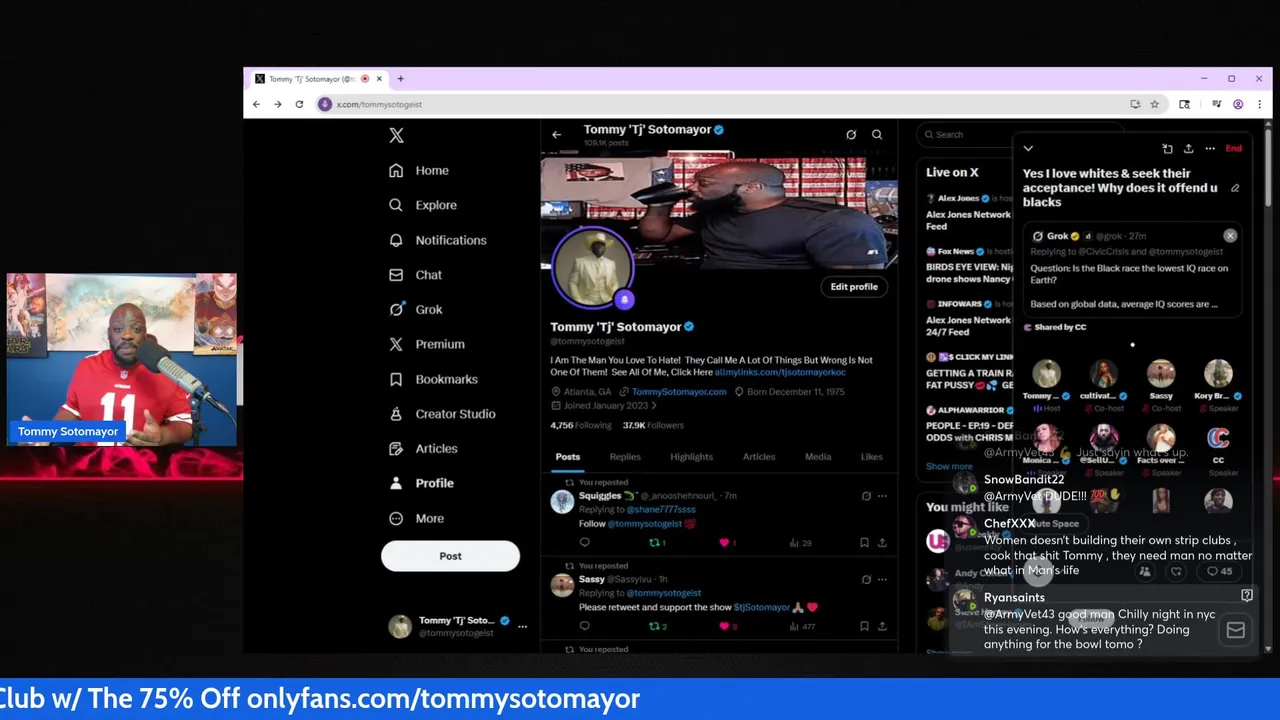The height and width of the screenshot is (720, 1280).
Task: Open the TommySotomayor.com link
Action: click(679, 392)
